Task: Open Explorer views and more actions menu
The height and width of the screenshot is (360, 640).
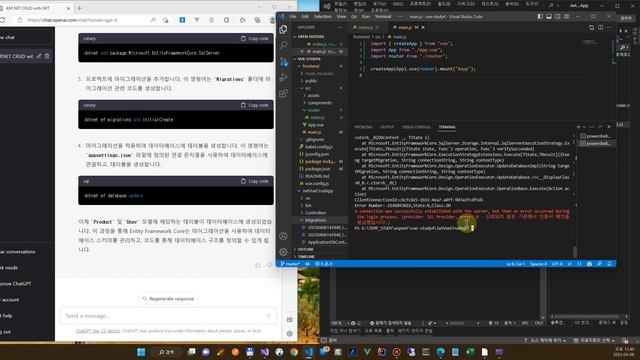Action: pos(340,27)
